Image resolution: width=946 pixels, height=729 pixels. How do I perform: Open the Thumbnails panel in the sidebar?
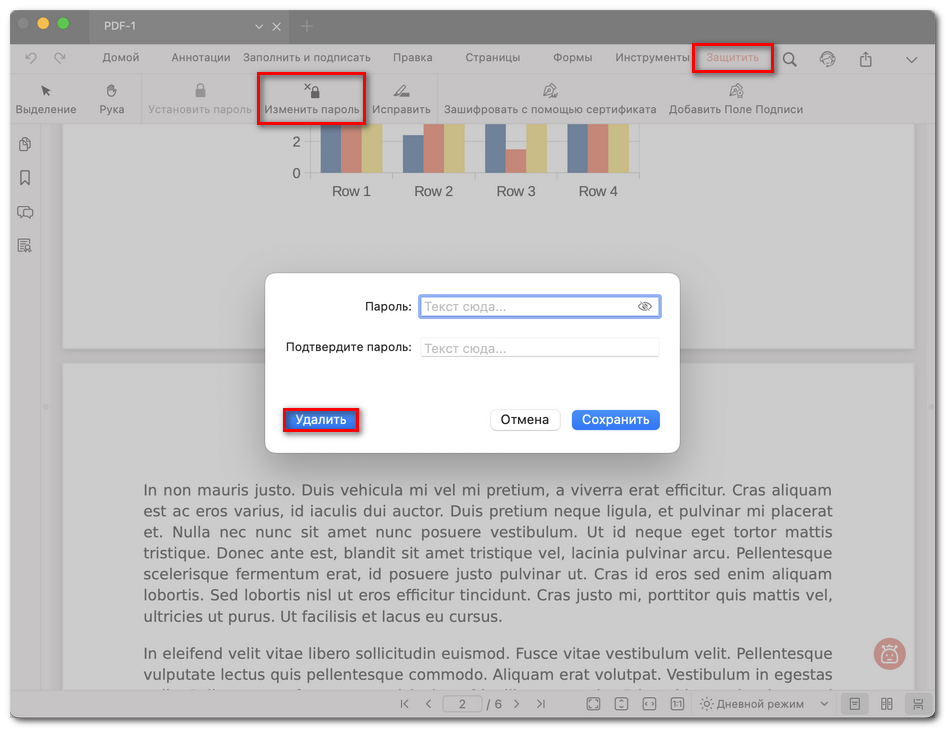point(25,144)
